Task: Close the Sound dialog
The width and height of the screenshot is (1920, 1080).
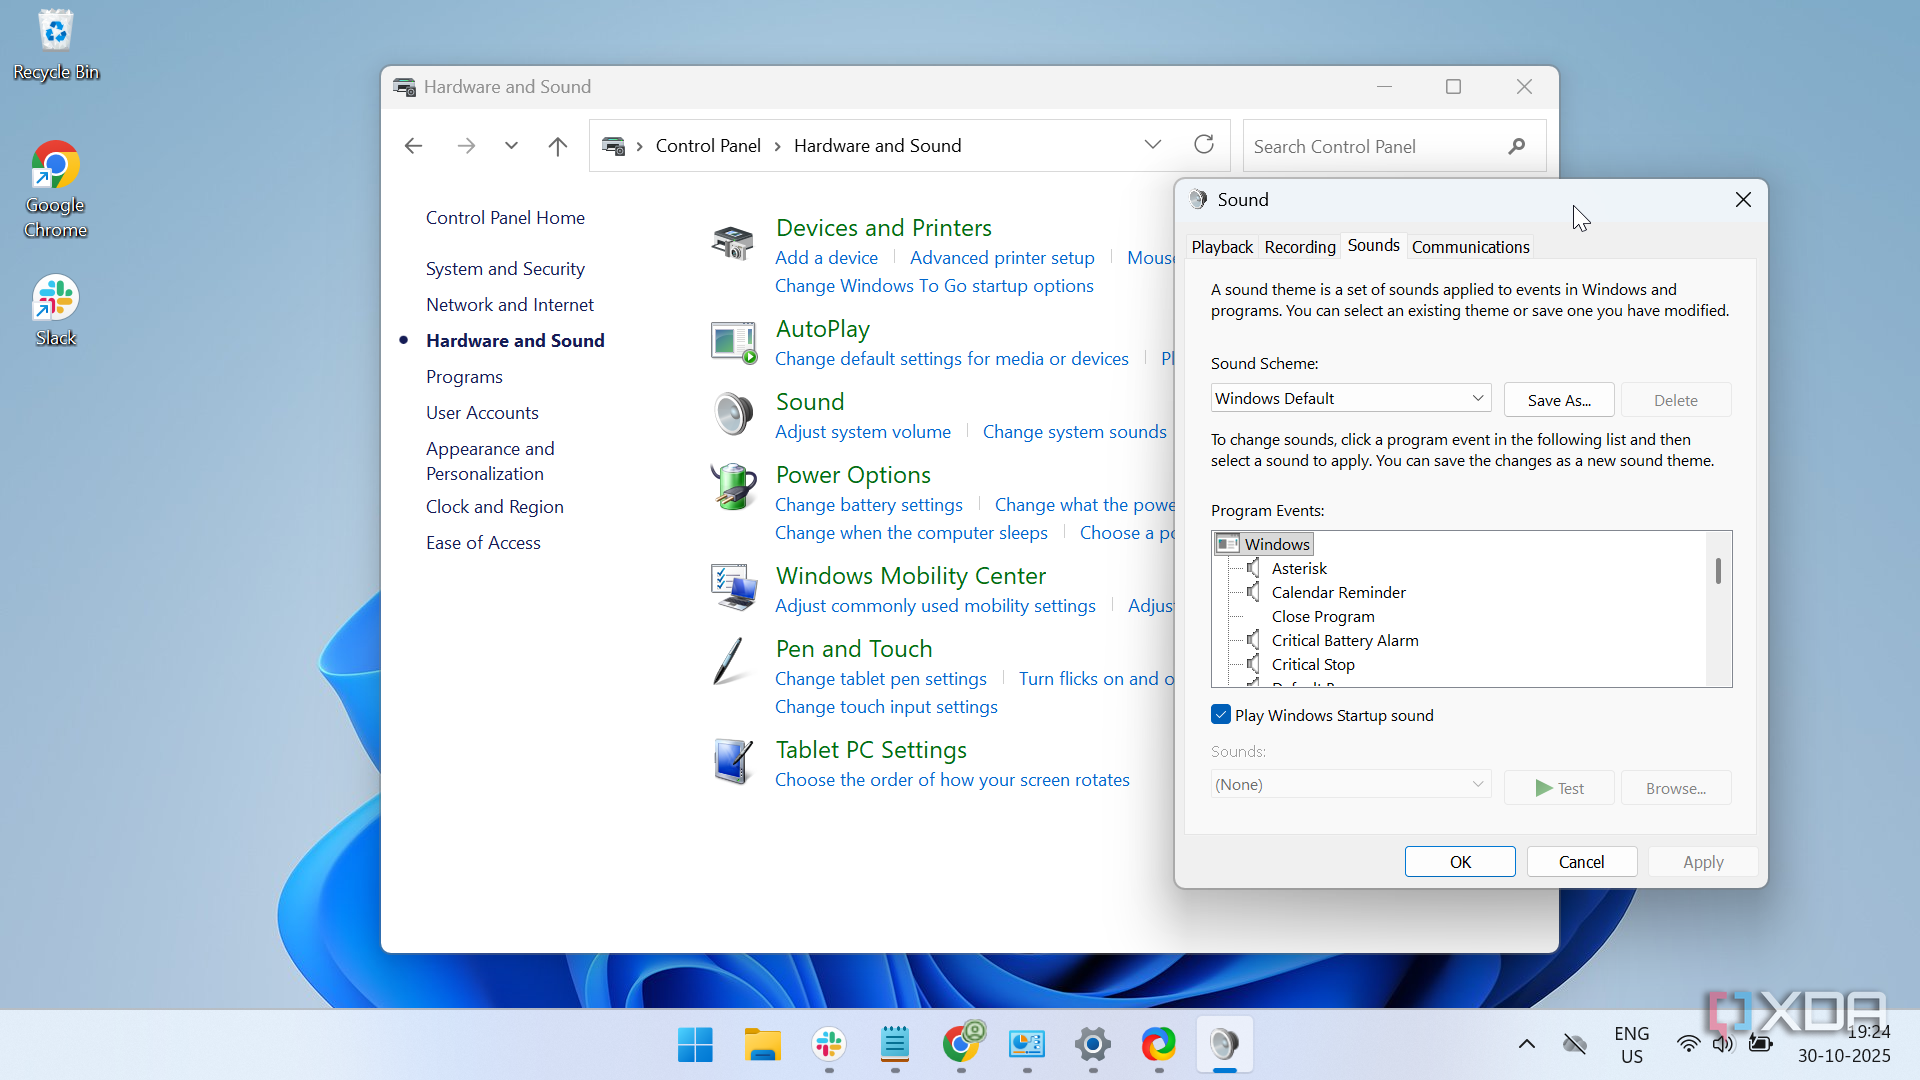Action: coord(1743,200)
